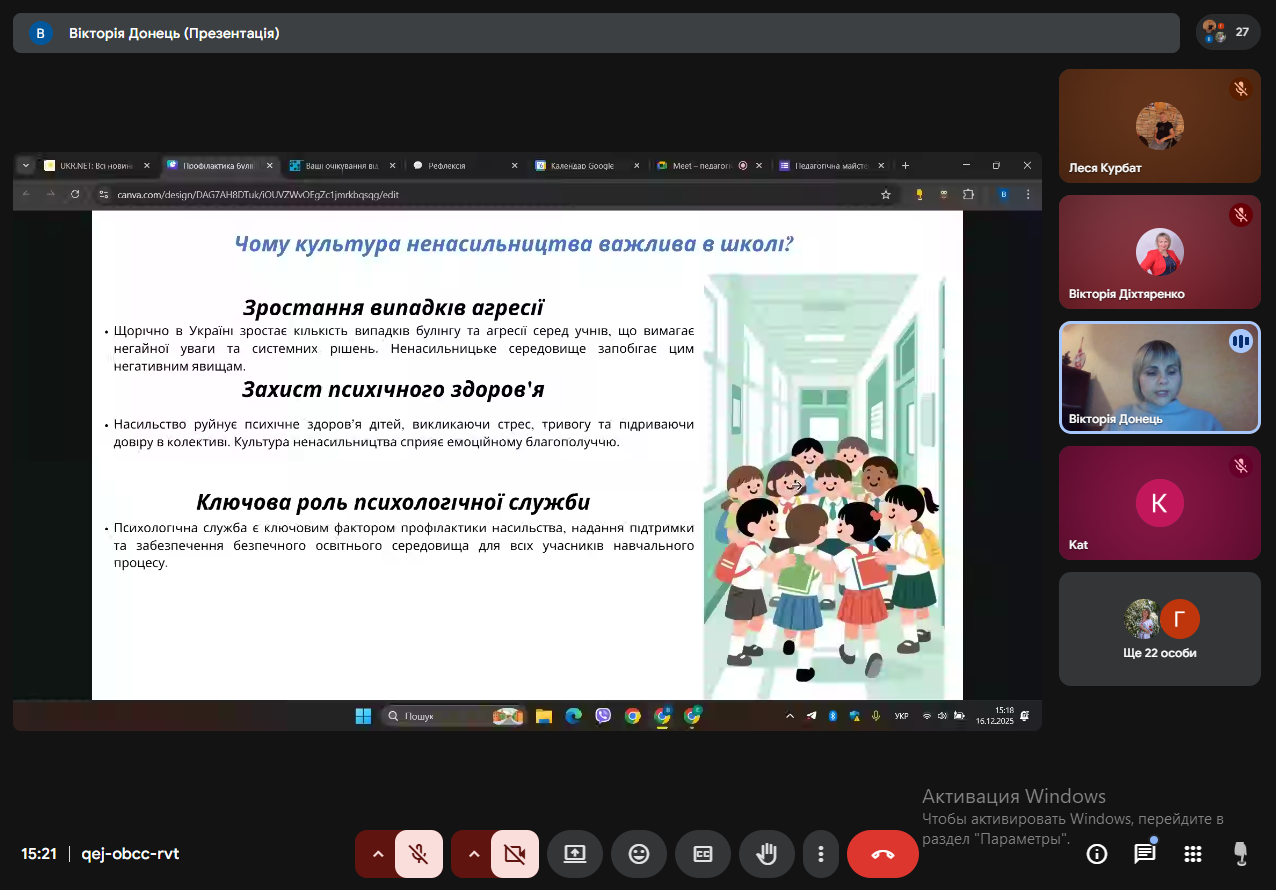Open the emoji reactions icon
The height and width of the screenshot is (890, 1276).
[639, 854]
